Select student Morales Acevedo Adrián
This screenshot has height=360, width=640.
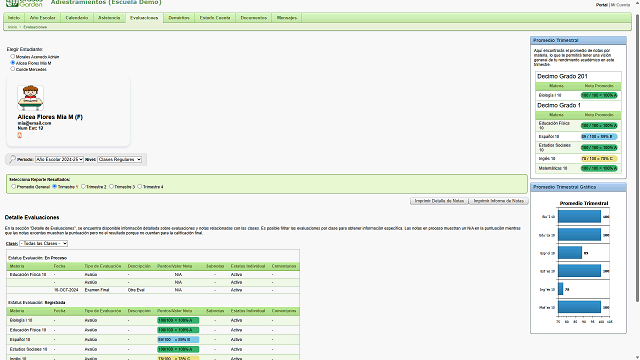[13, 56]
